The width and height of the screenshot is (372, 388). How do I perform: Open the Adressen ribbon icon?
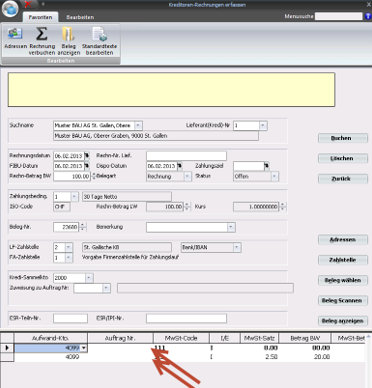15,37
